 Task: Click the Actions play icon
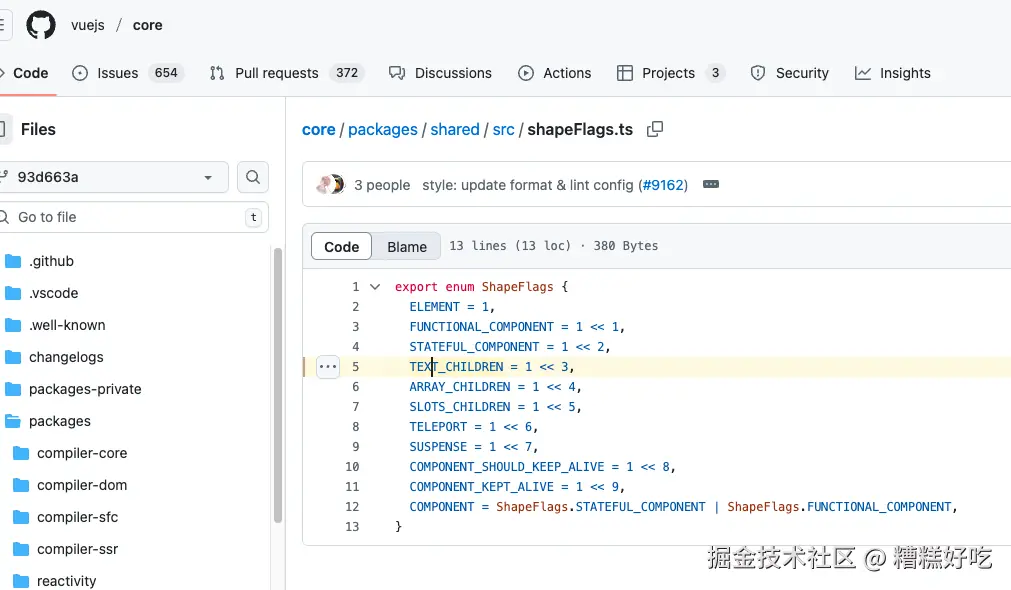[526, 73]
